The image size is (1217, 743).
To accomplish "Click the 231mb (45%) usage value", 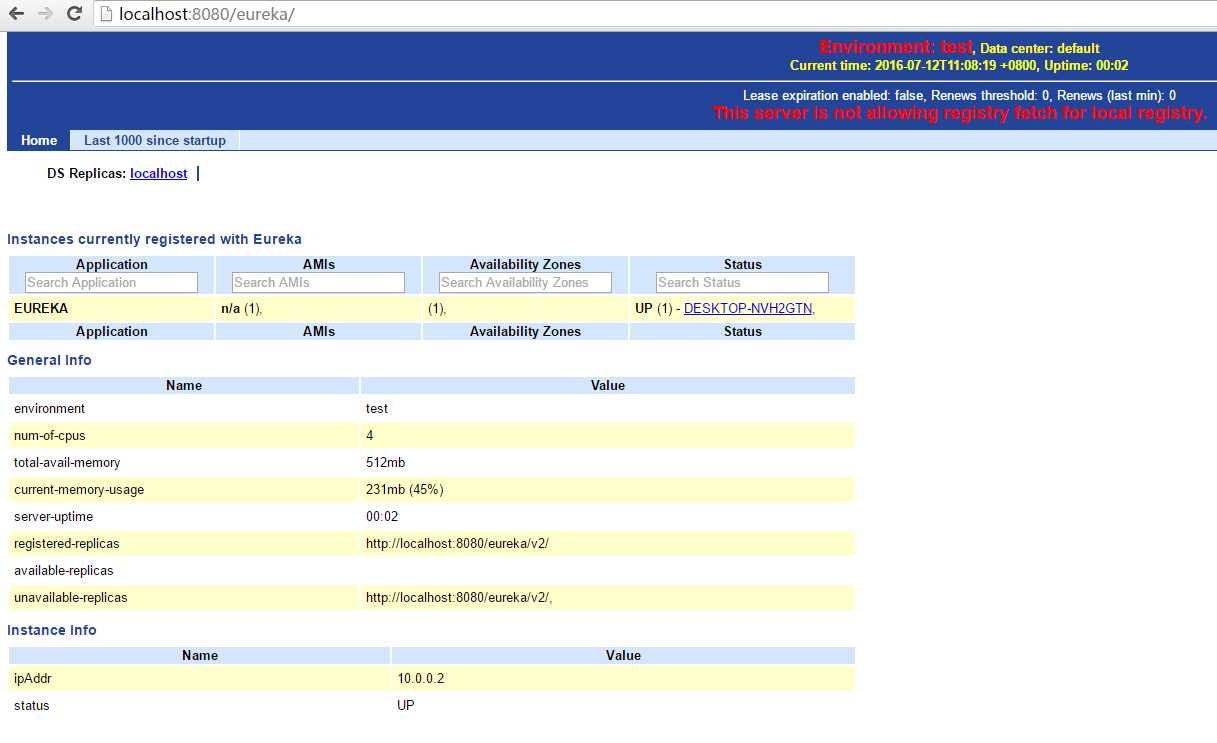I will click(x=405, y=489).
